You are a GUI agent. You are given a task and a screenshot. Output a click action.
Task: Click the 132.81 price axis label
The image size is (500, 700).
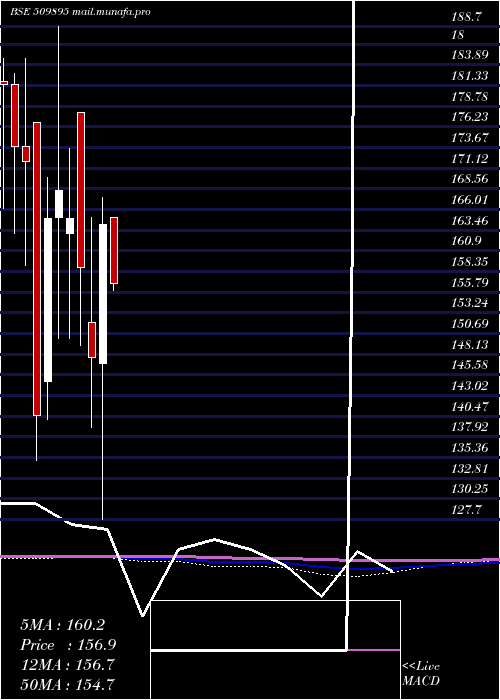pyautogui.click(x=470, y=469)
